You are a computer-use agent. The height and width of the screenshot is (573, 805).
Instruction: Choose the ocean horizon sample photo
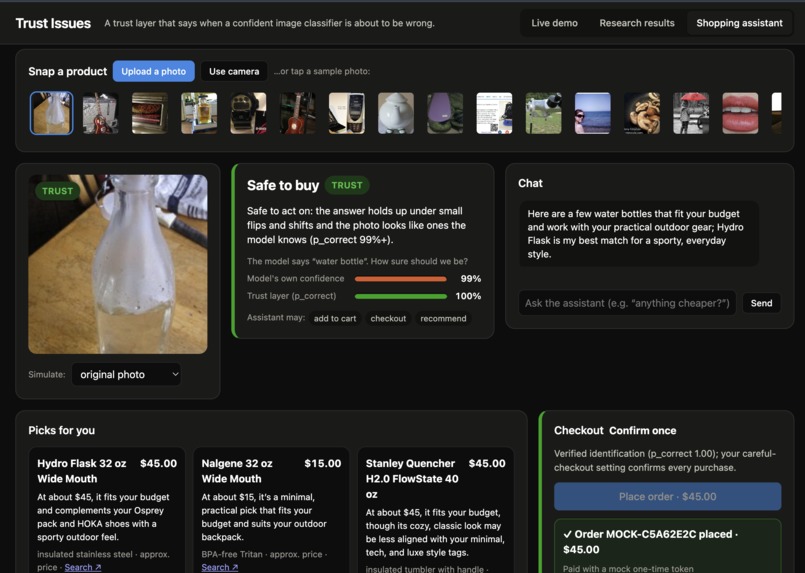coord(593,113)
